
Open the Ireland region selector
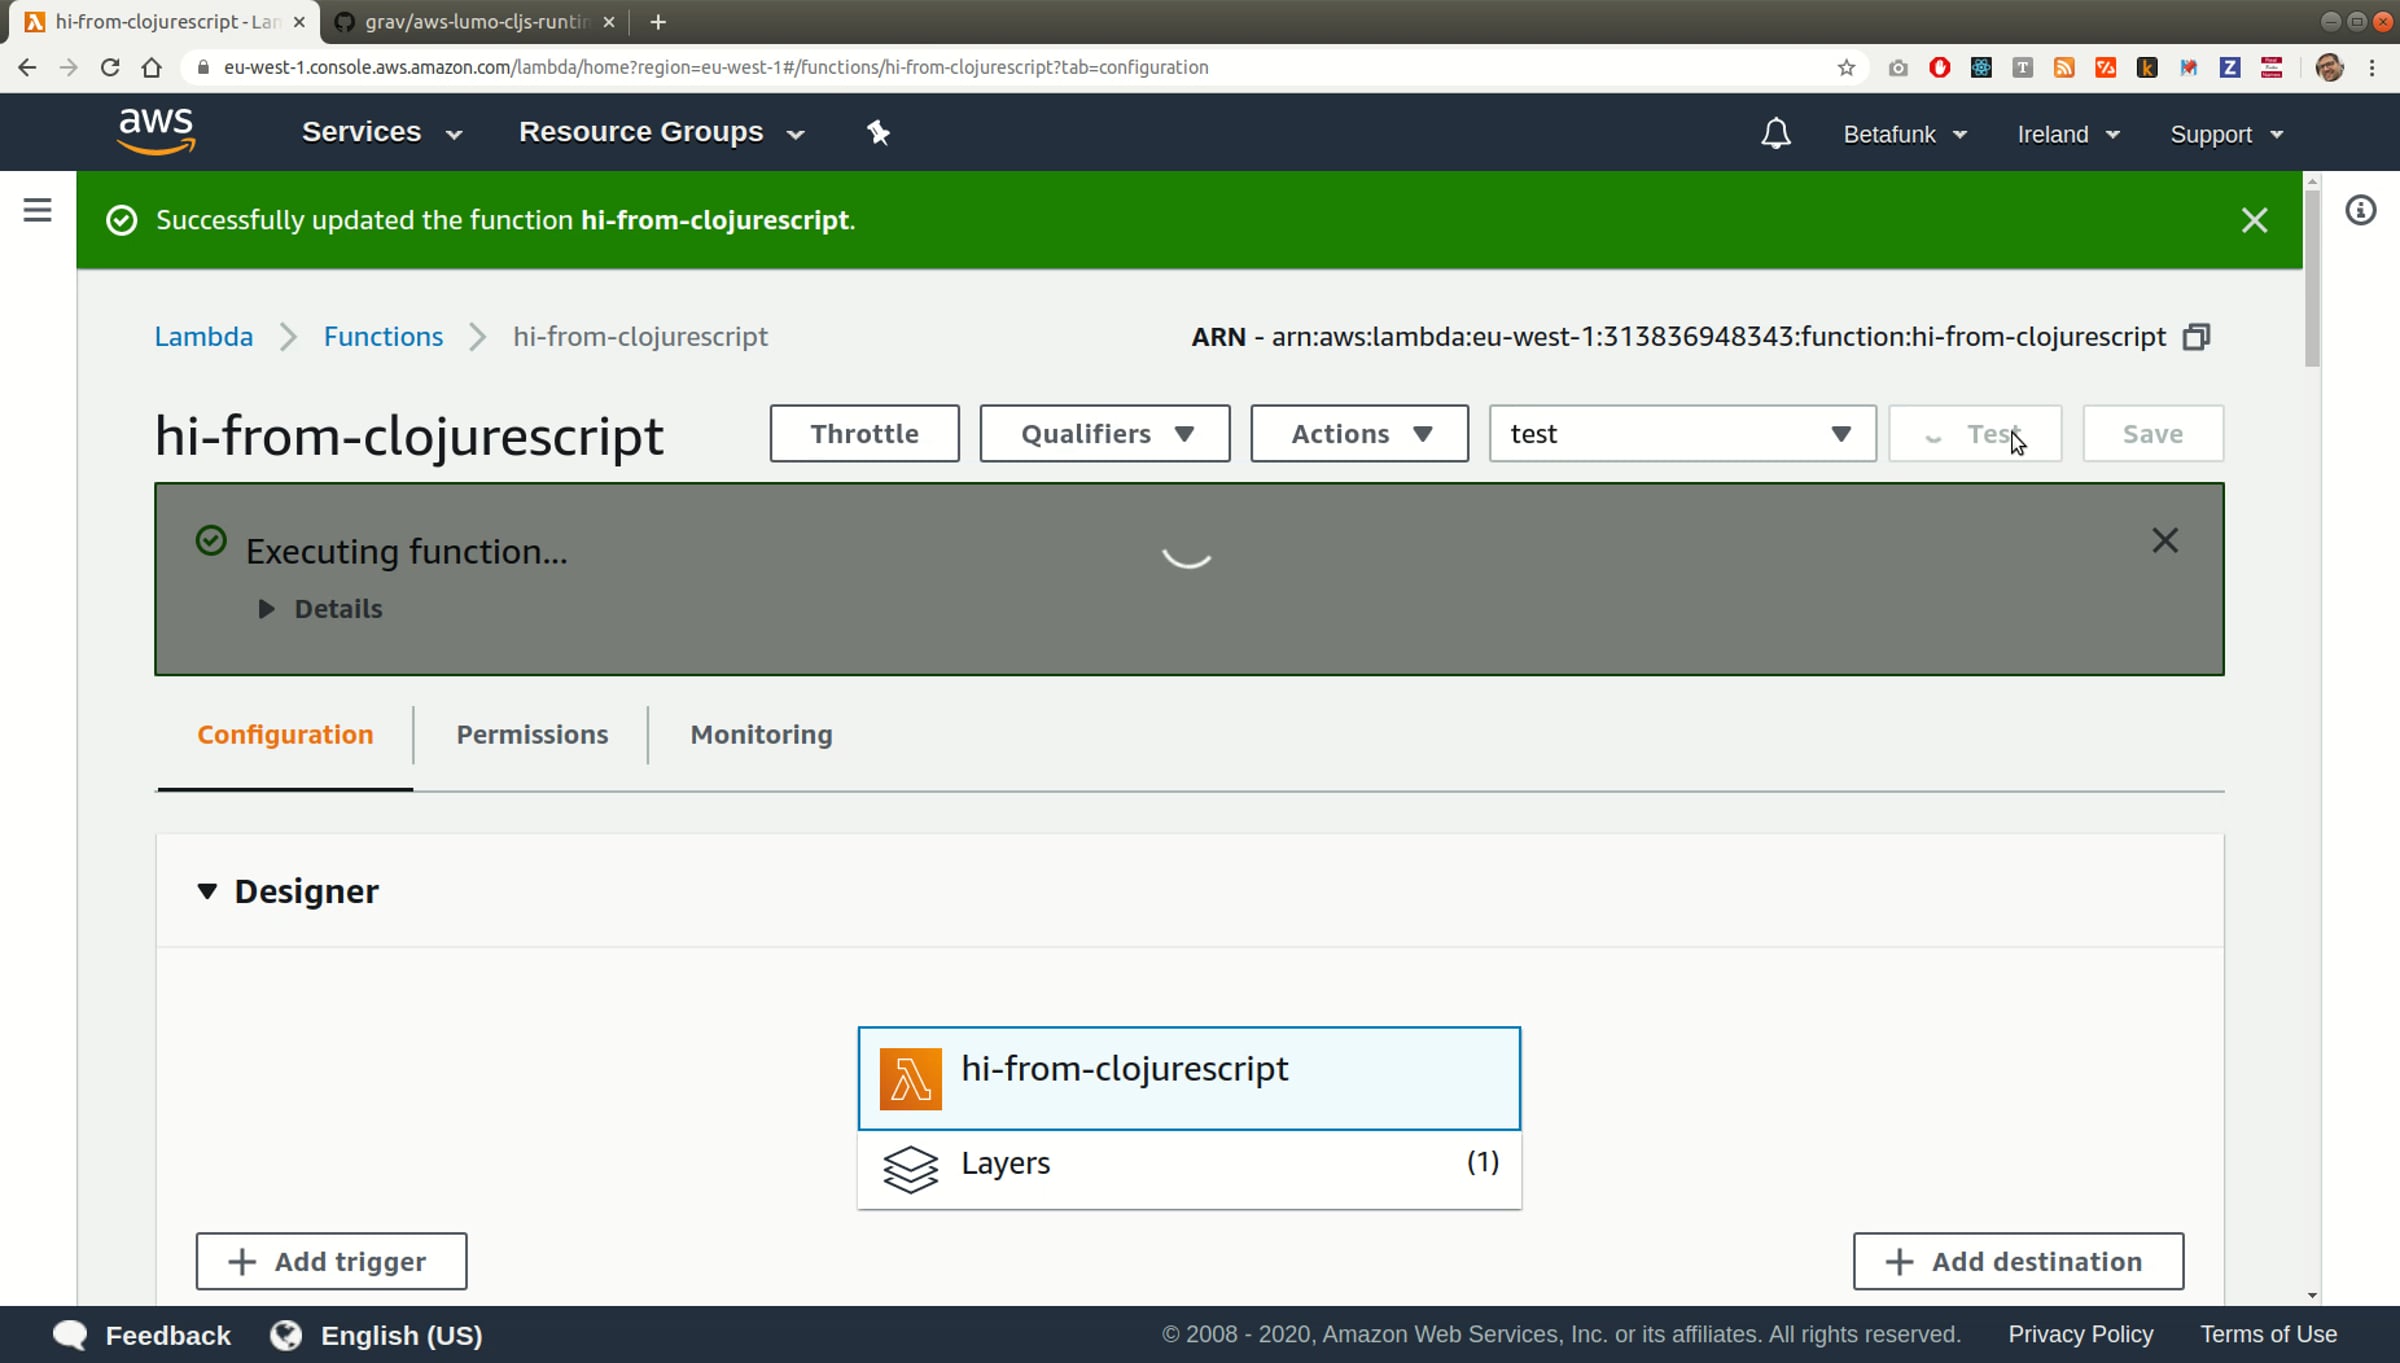point(2068,134)
